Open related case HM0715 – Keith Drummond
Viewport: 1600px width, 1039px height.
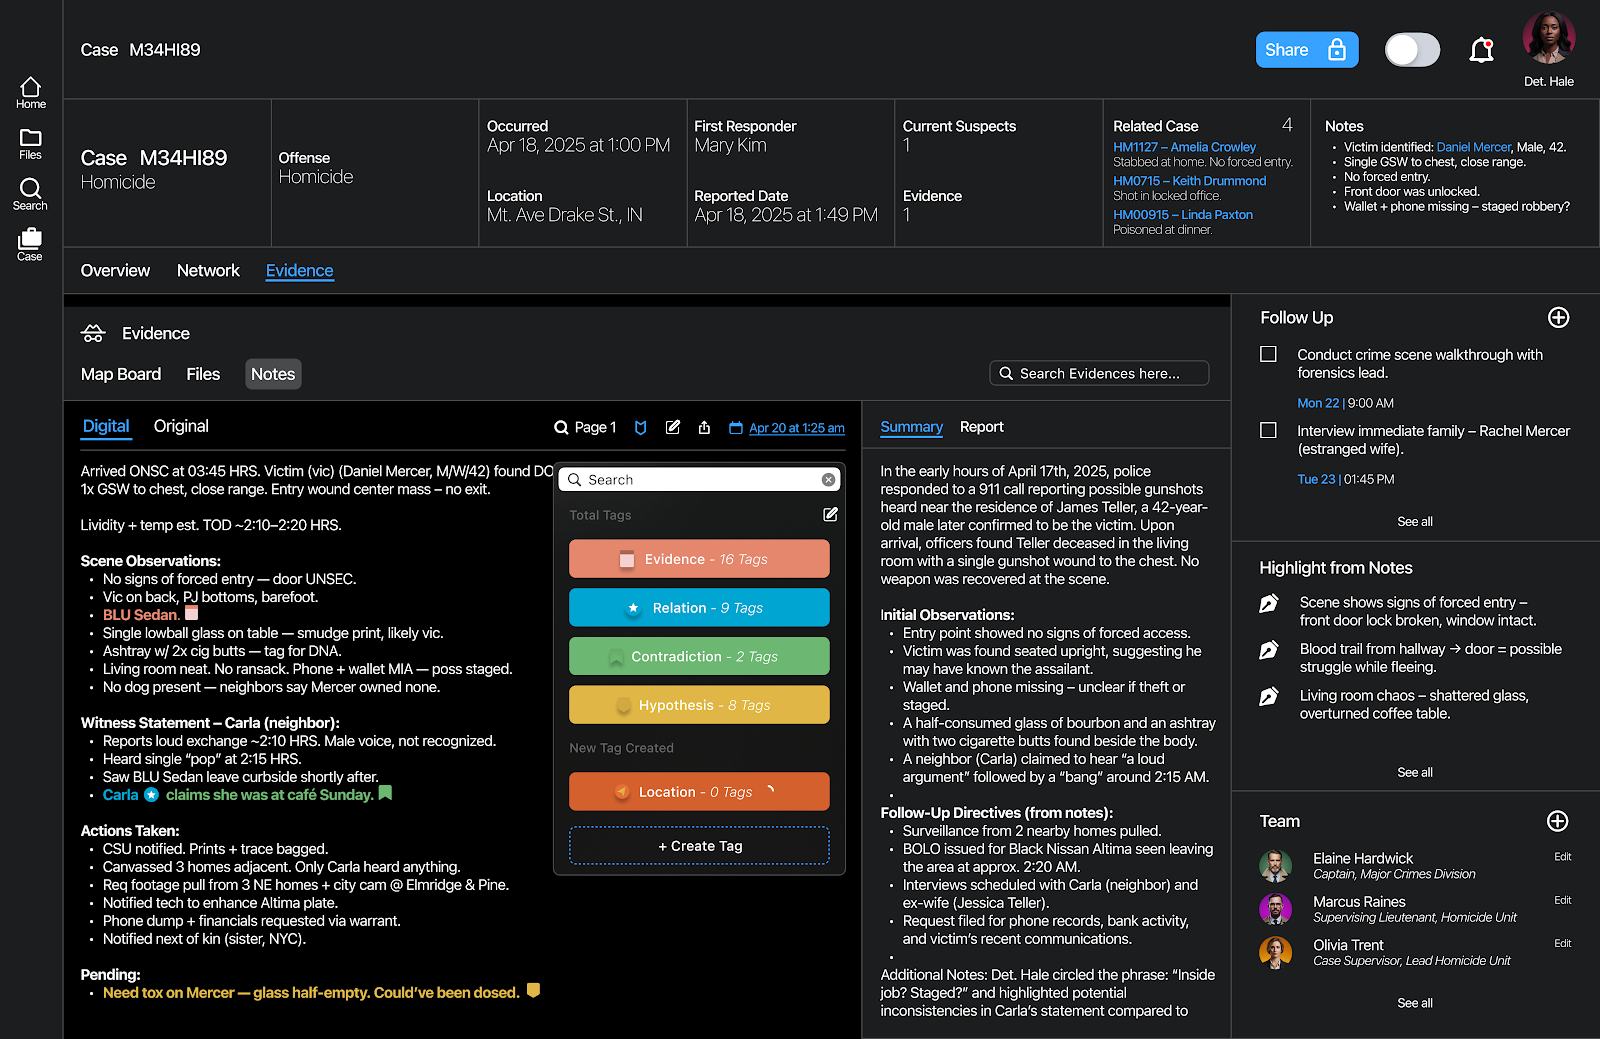coord(1189,181)
